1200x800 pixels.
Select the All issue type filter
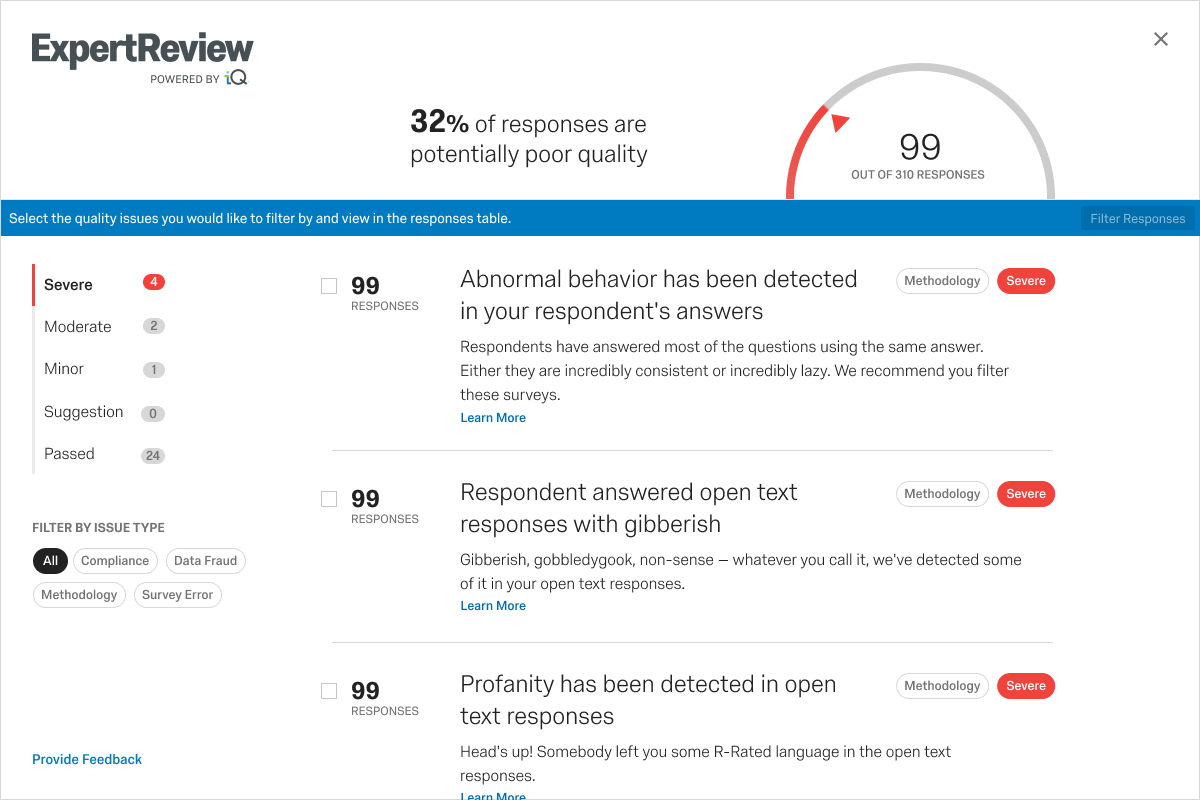point(50,561)
